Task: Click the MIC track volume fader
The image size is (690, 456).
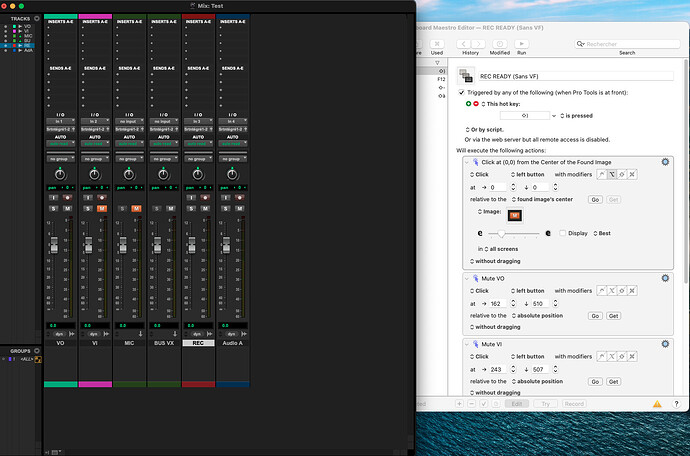Action: coord(123,245)
